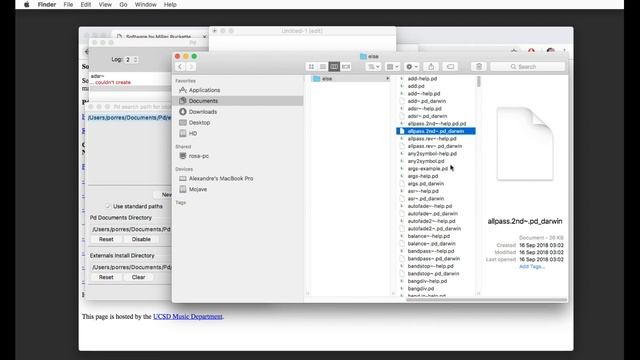Select file add-help.pd
The width and height of the screenshot is (640, 360).
422,79
